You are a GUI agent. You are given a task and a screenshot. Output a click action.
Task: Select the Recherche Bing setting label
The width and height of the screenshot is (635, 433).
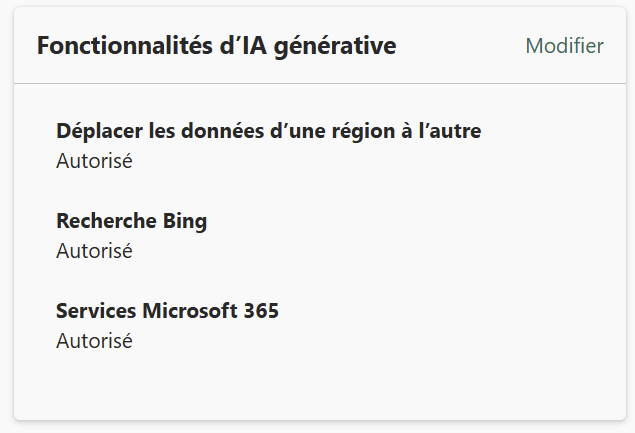131,221
